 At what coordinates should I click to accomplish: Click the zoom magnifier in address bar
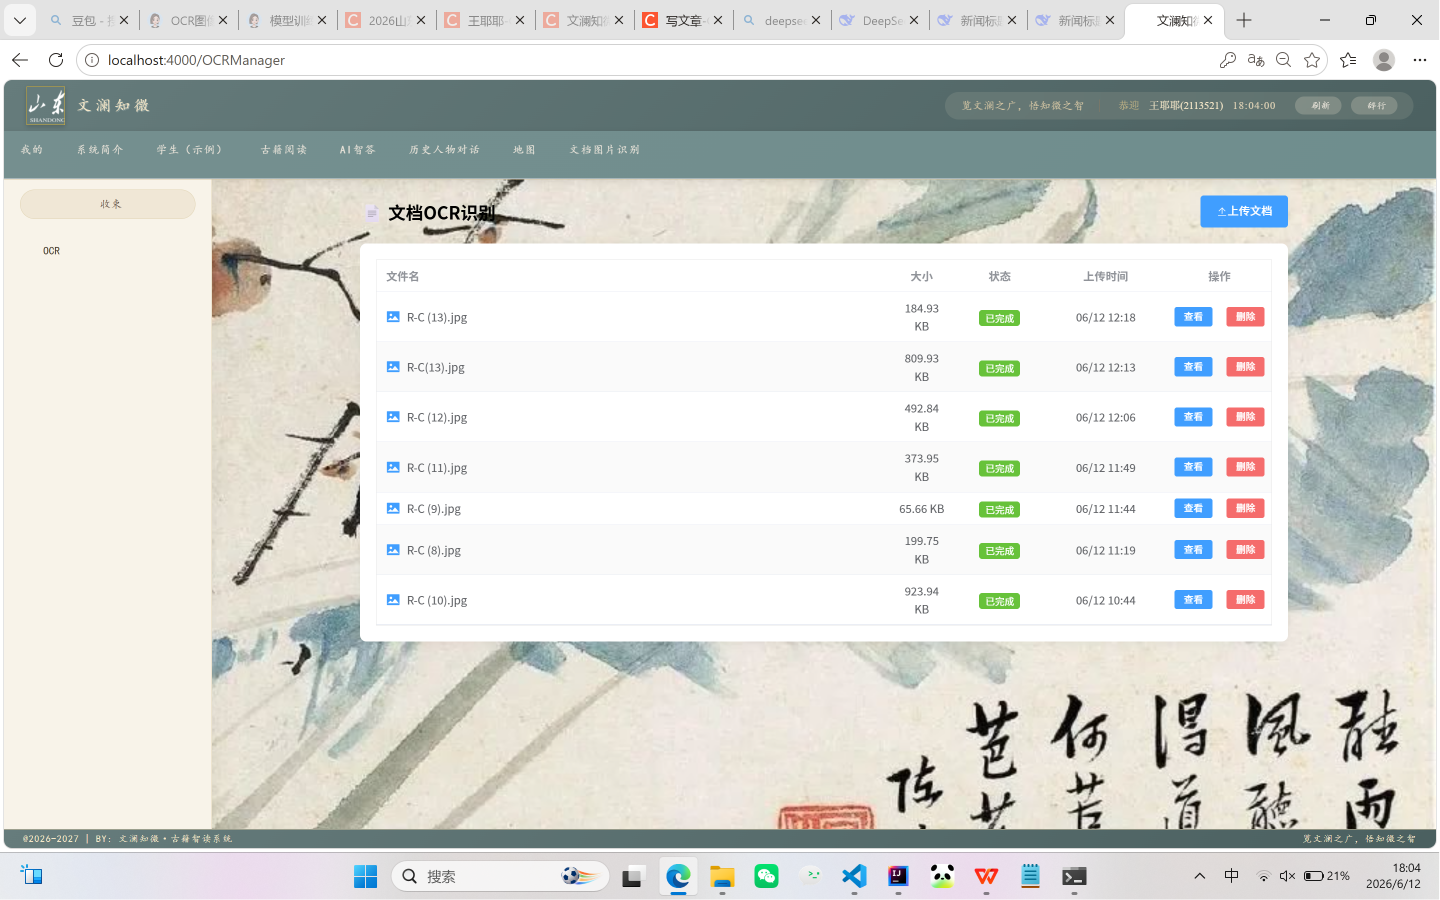pyautogui.click(x=1284, y=60)
